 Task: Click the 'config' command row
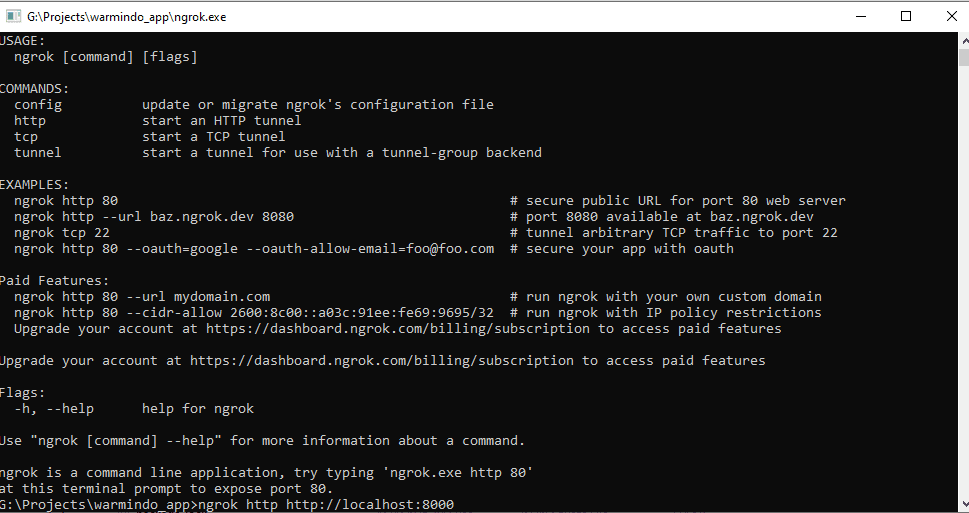click(x=254, y=105)
